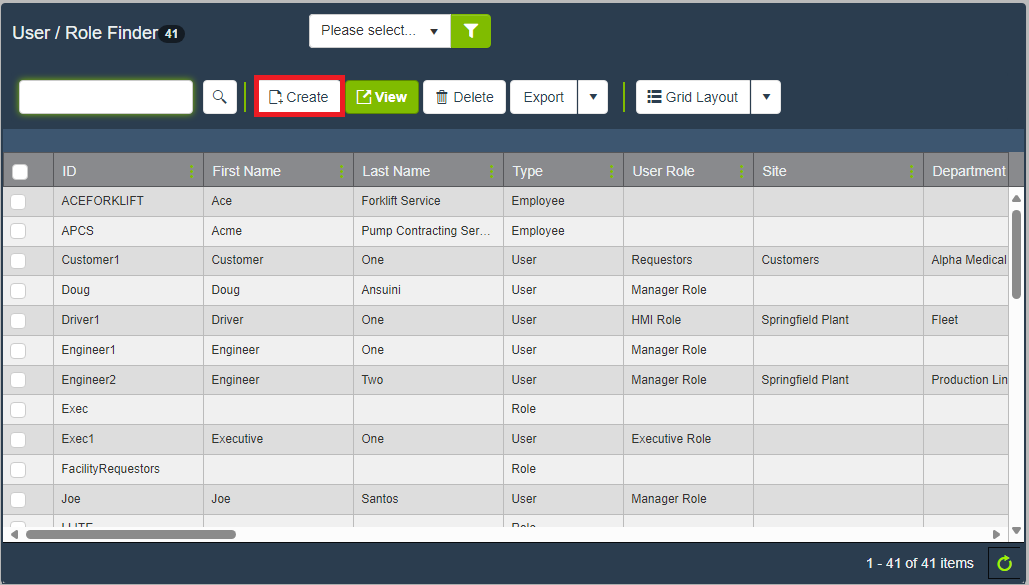Sort by the Last Name column header
The width and height of the screenshot is (1029, 585).
click(x=397, y=172)
